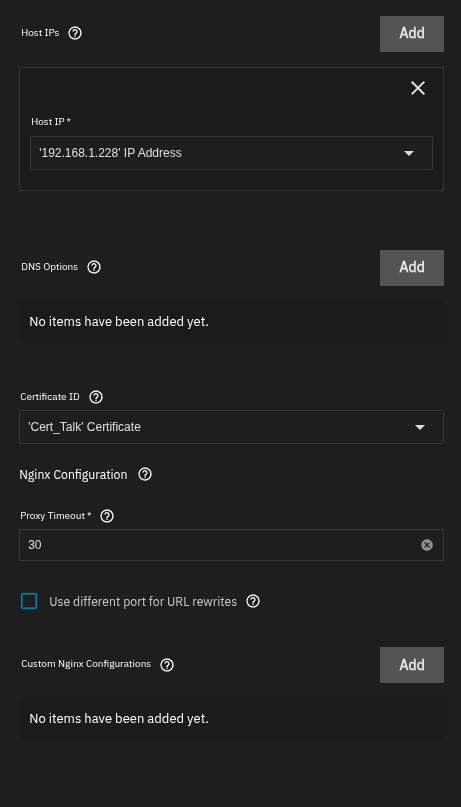461x807 pixels.
Task: Open the Nginx Configuration help icon
Action: coord(145,475)
